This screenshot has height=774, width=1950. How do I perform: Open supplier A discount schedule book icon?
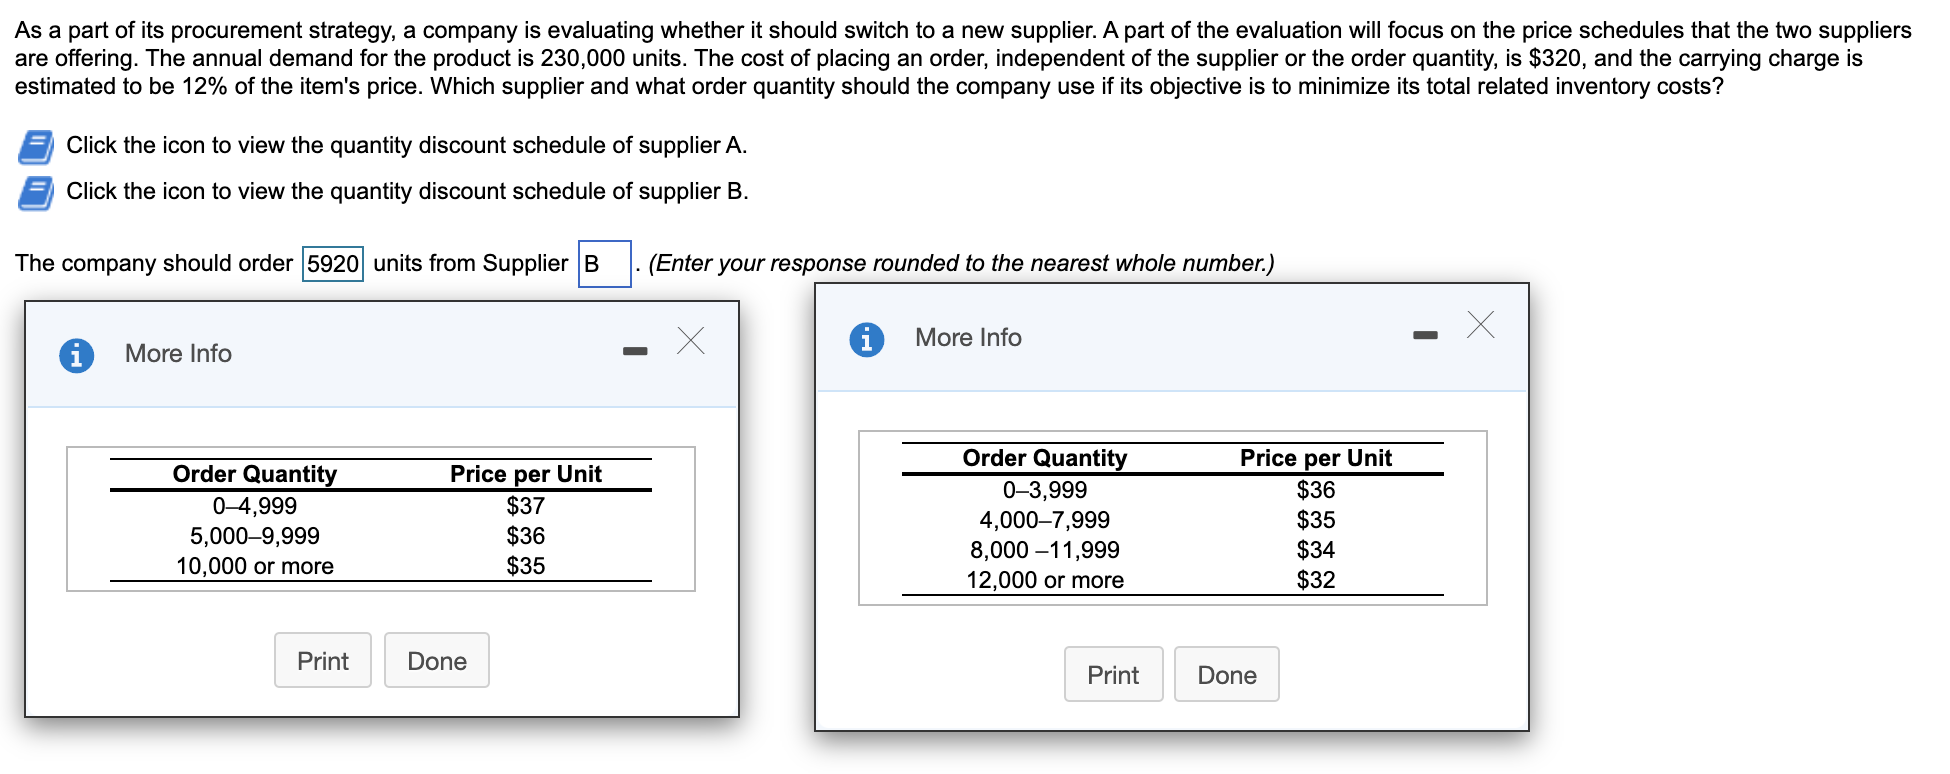click(x=36, y=147)
